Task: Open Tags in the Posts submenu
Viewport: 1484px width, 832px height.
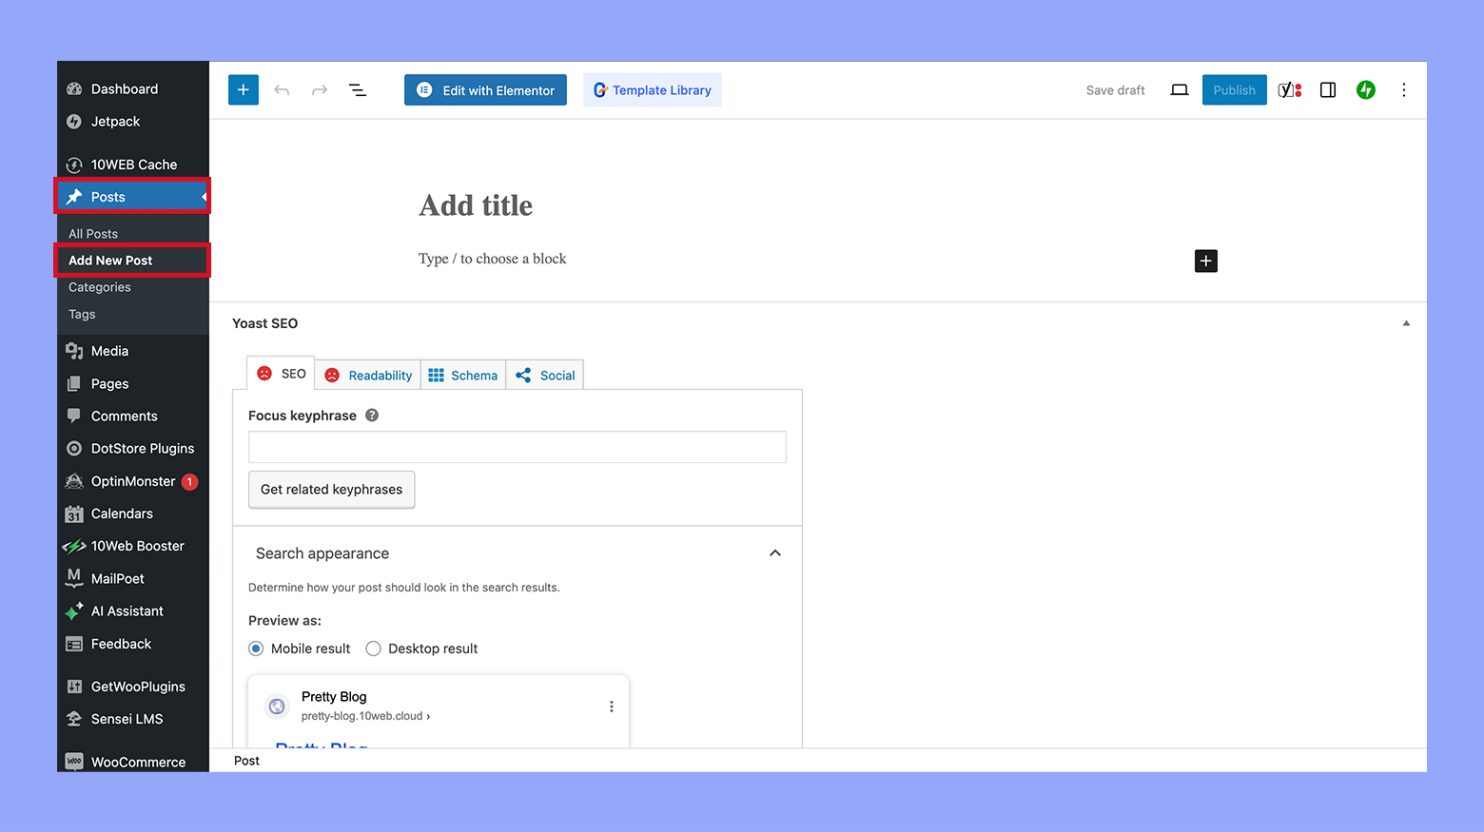Action: click(82, 314)
